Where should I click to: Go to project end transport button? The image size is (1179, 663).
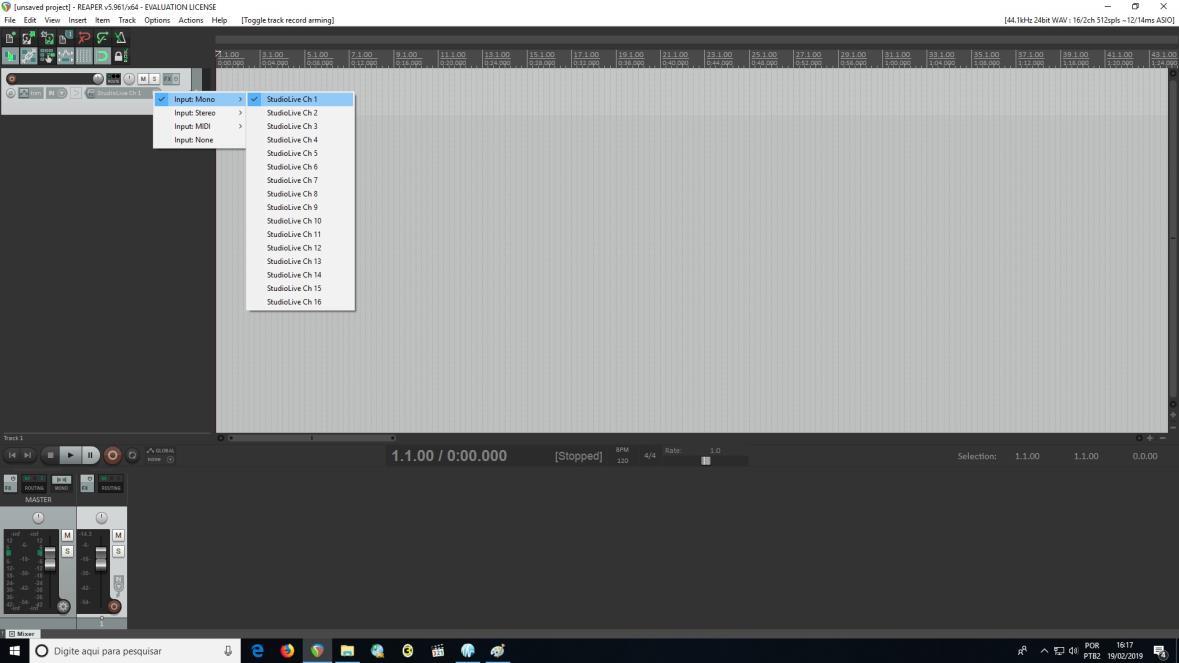(x=28, y=455)
